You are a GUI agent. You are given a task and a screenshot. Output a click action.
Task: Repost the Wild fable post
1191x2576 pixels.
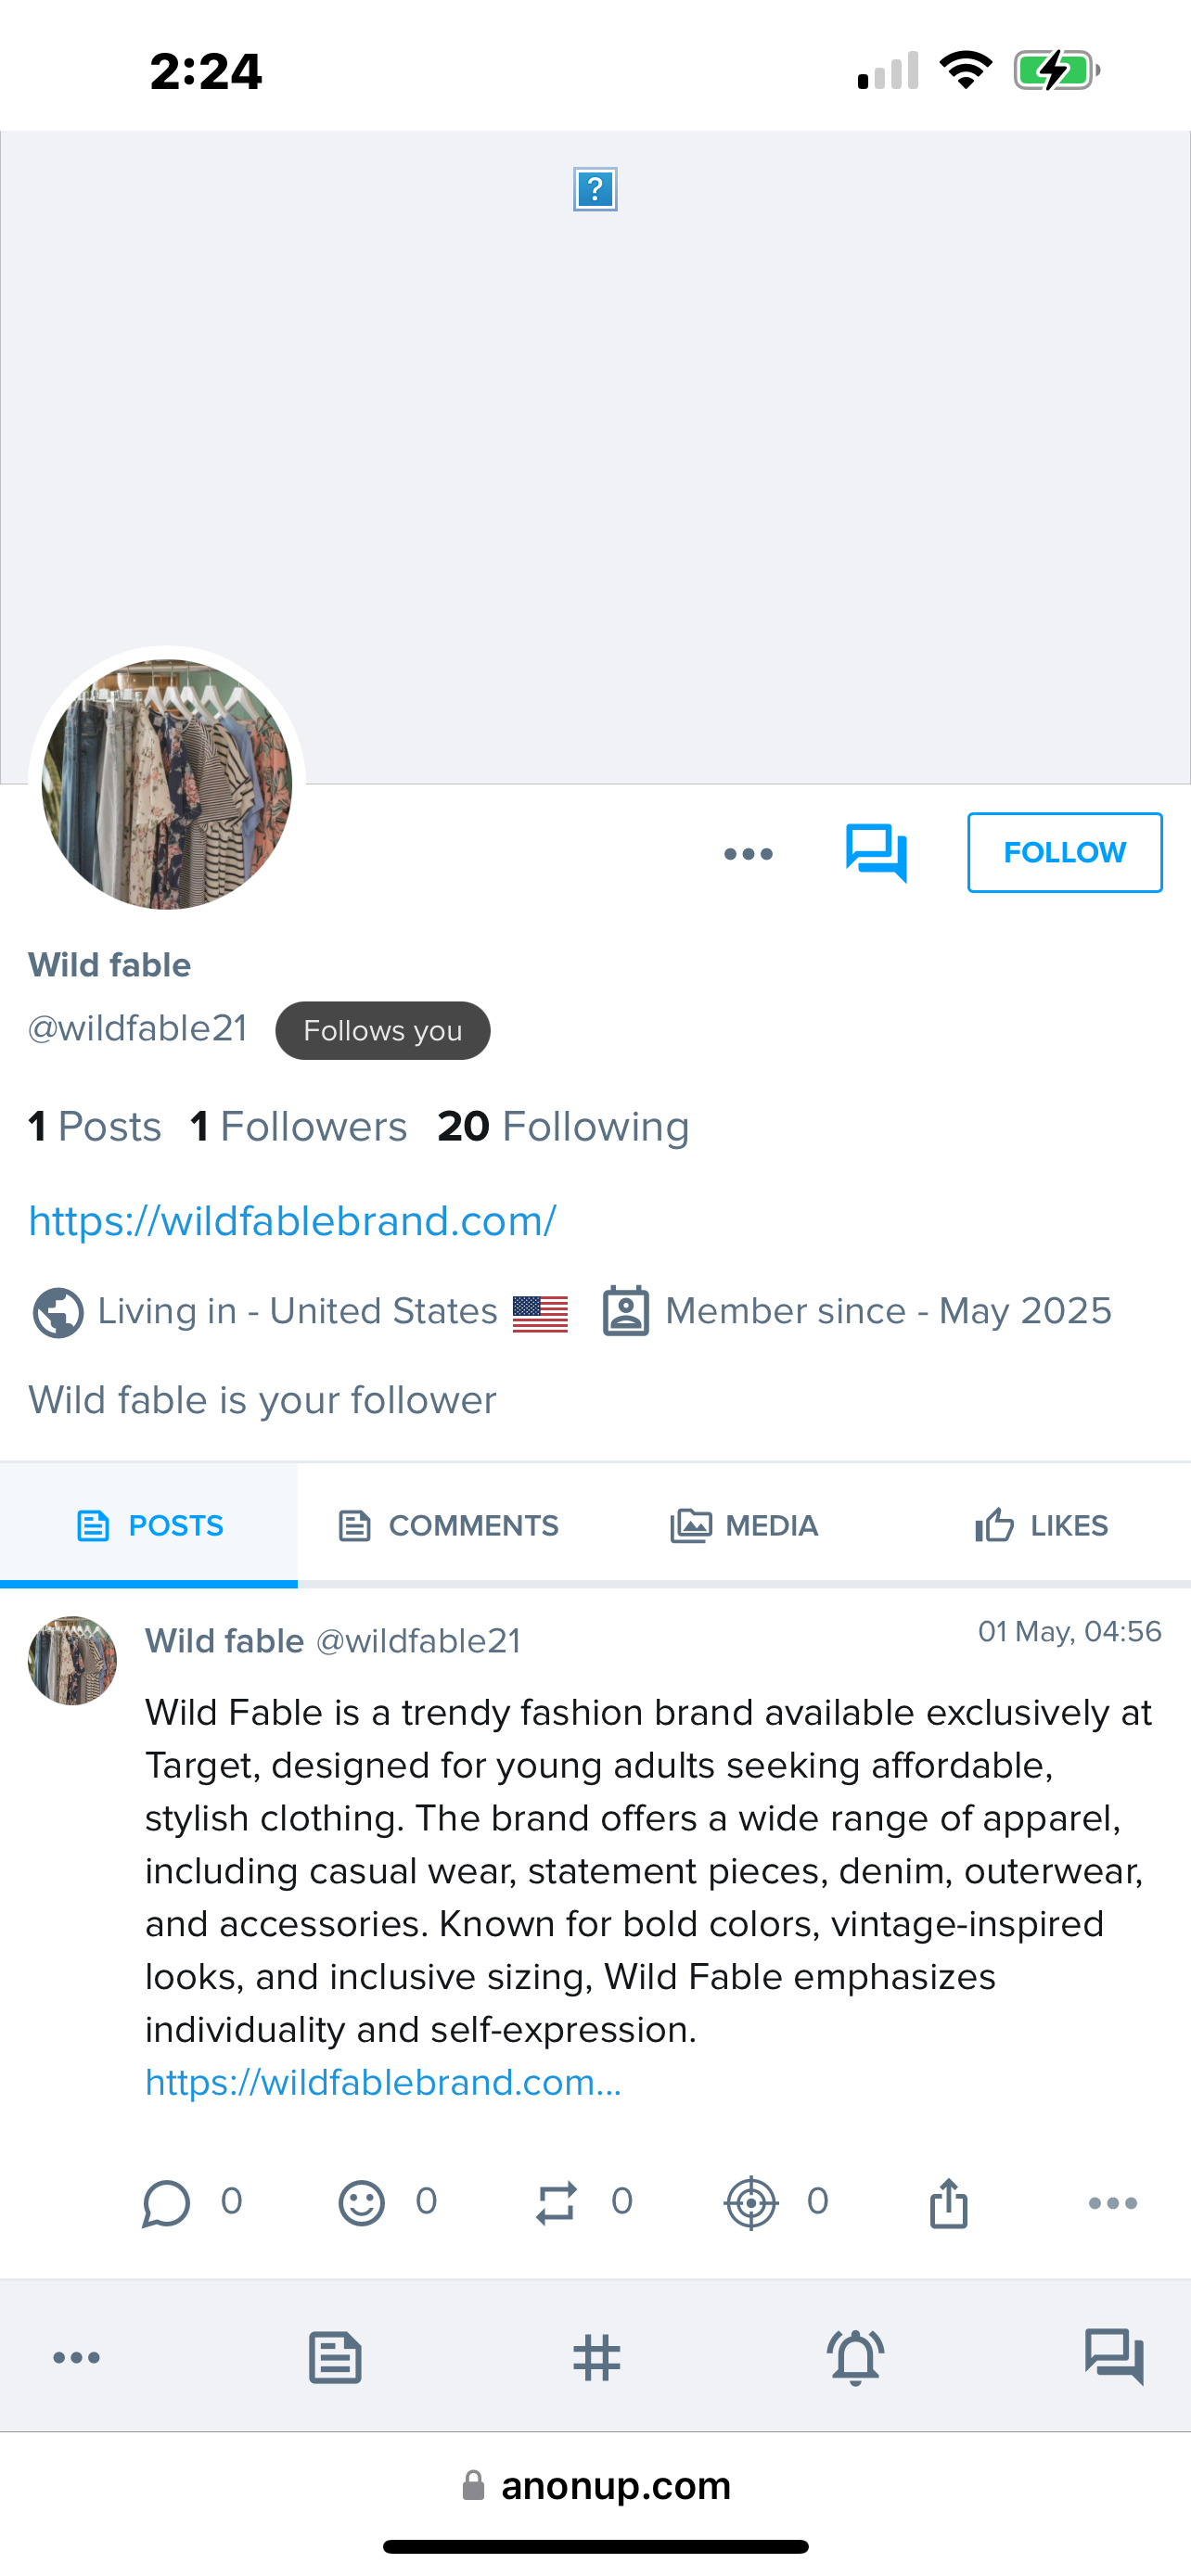pyautogui.click(x=556, y=2203)
